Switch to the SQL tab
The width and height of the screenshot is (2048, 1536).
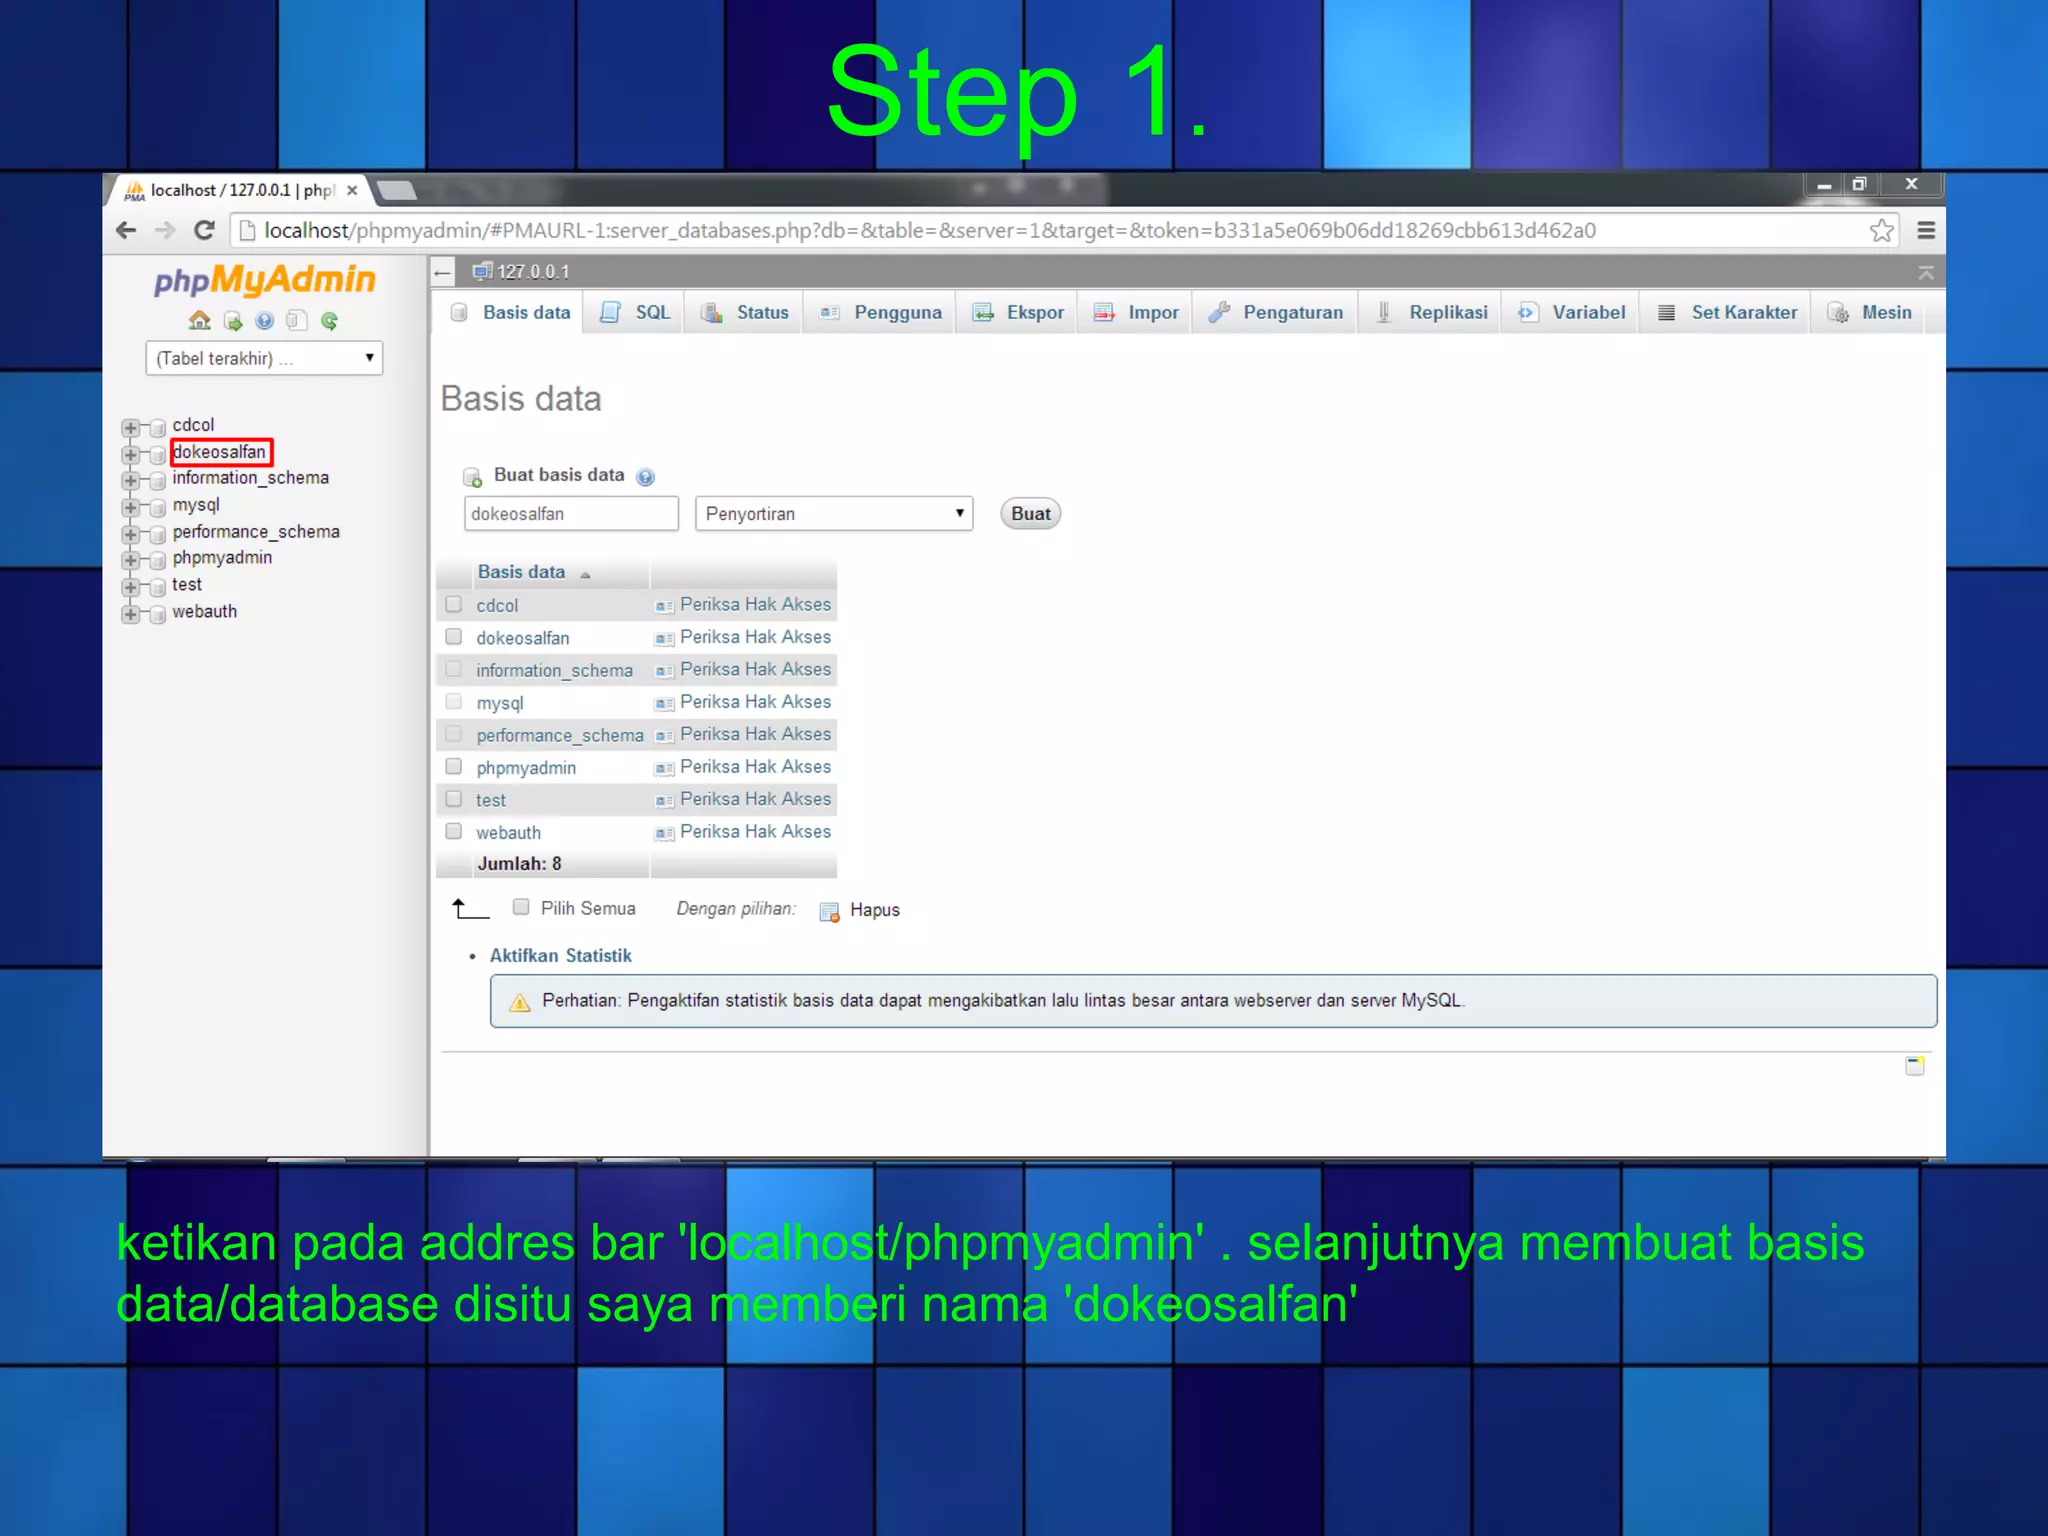coord(634,313)
